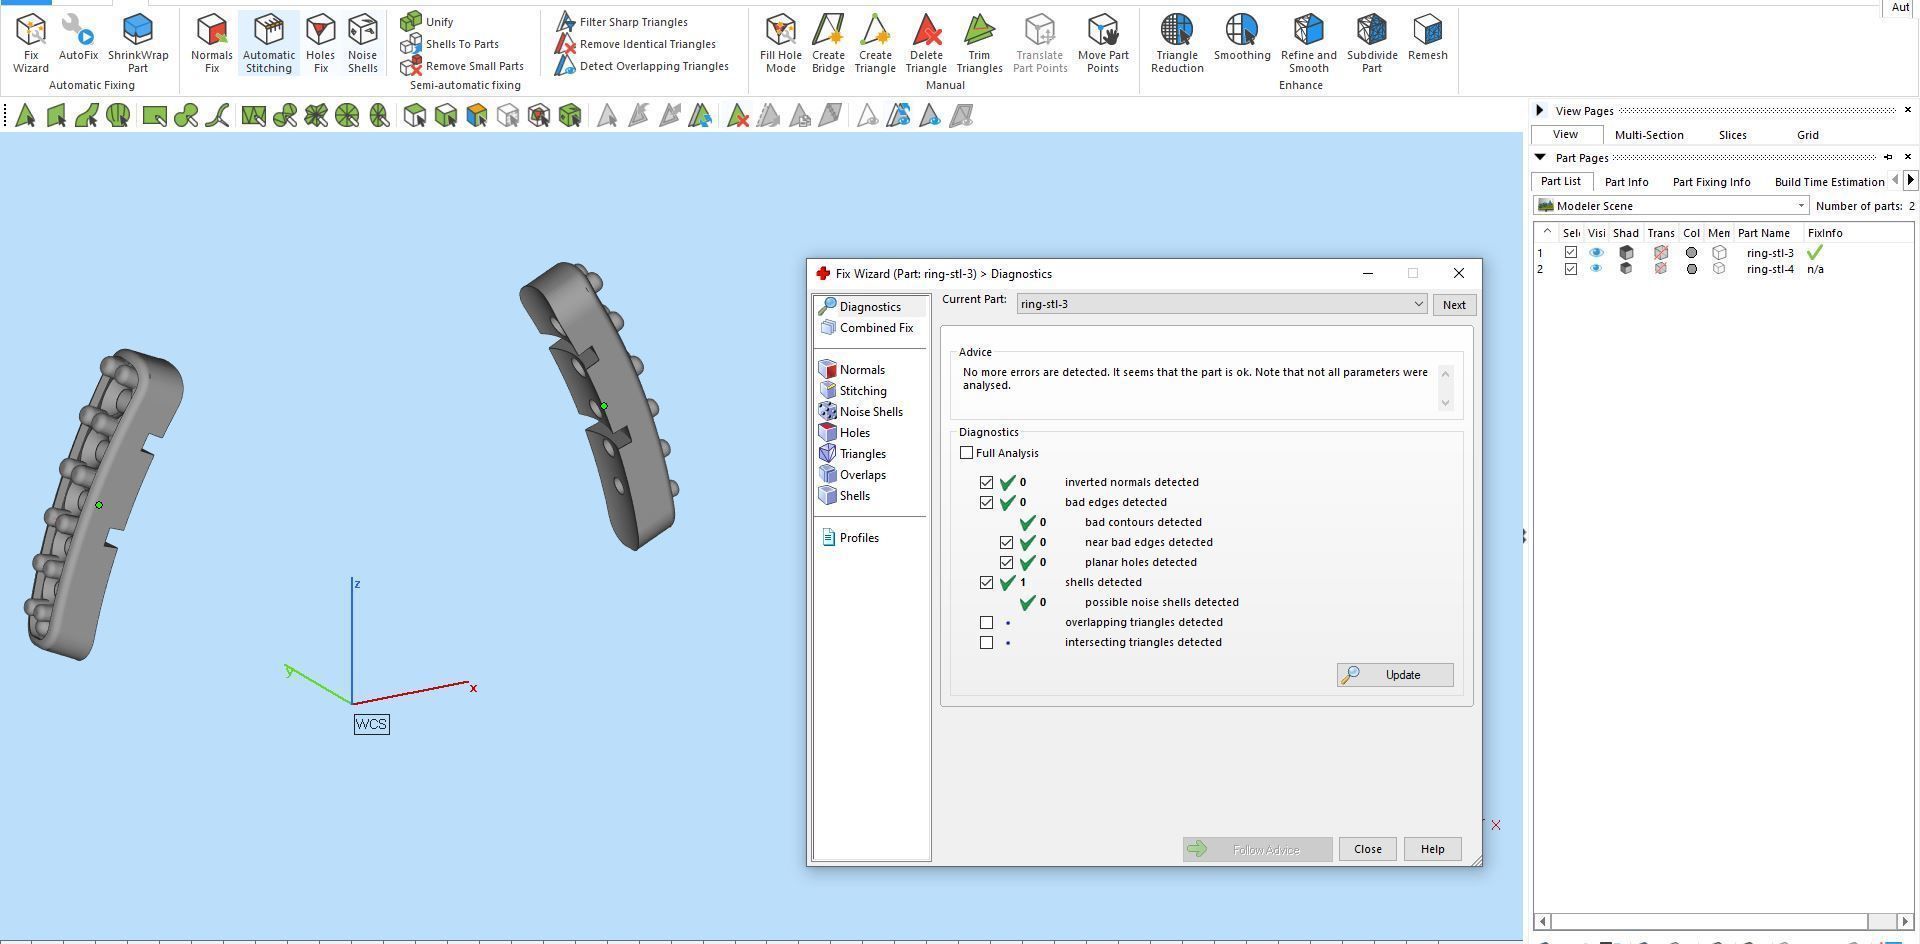1920x944 pixels.
Task: Open Help in the Fix Wizard
Action: click(x=1432, y=849)
